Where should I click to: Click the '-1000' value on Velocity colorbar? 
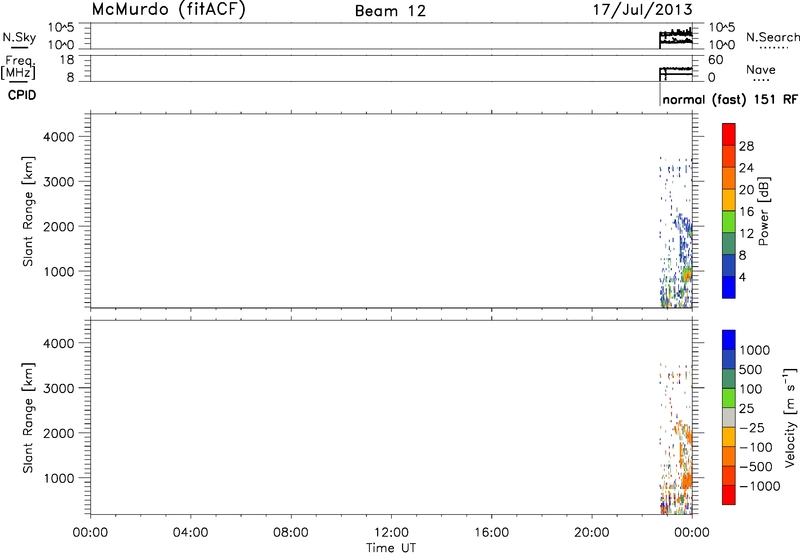tap(760, 486)
